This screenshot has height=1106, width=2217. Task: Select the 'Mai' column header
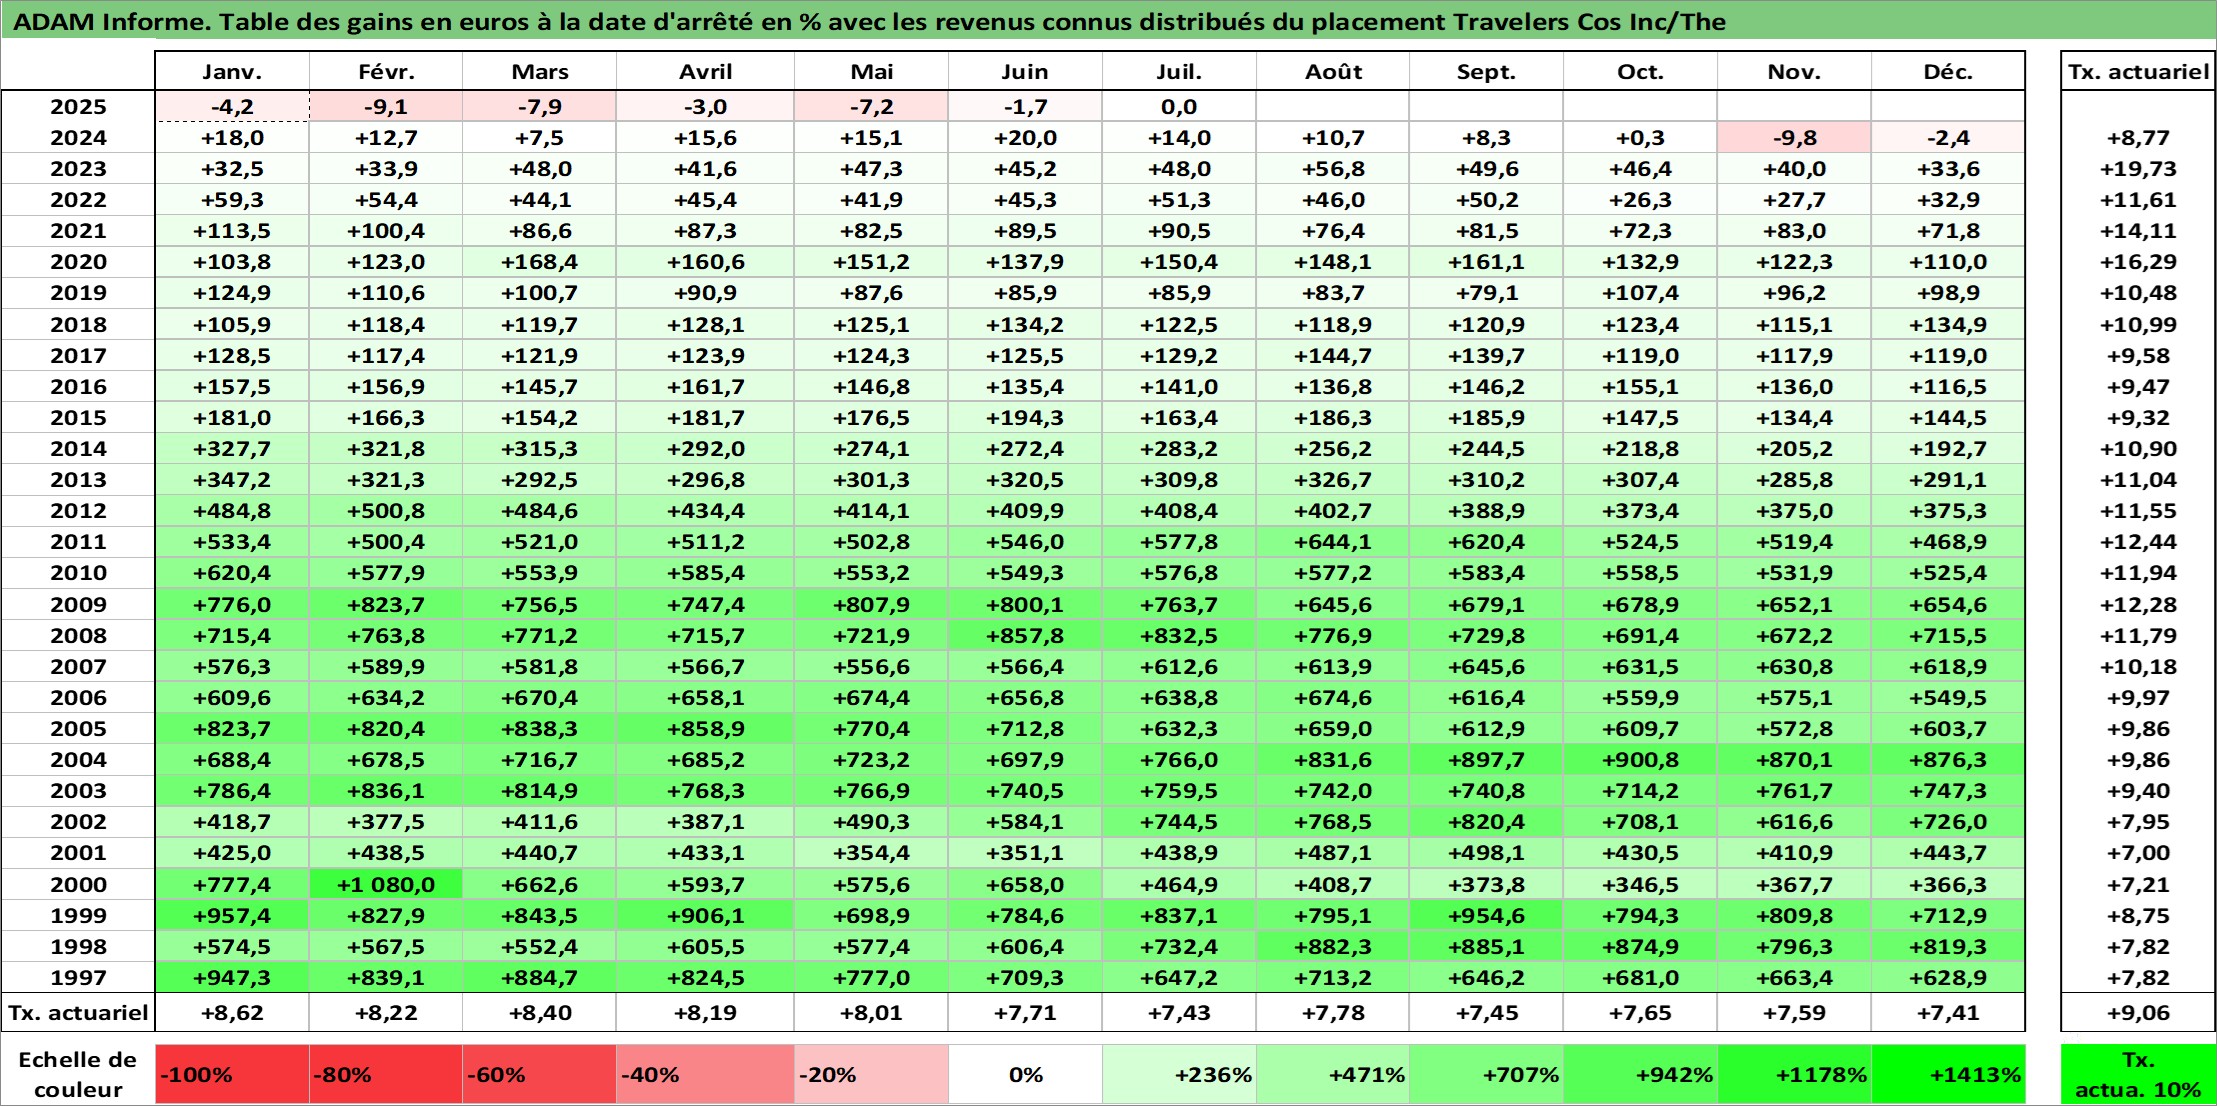(x=871, y=71)
